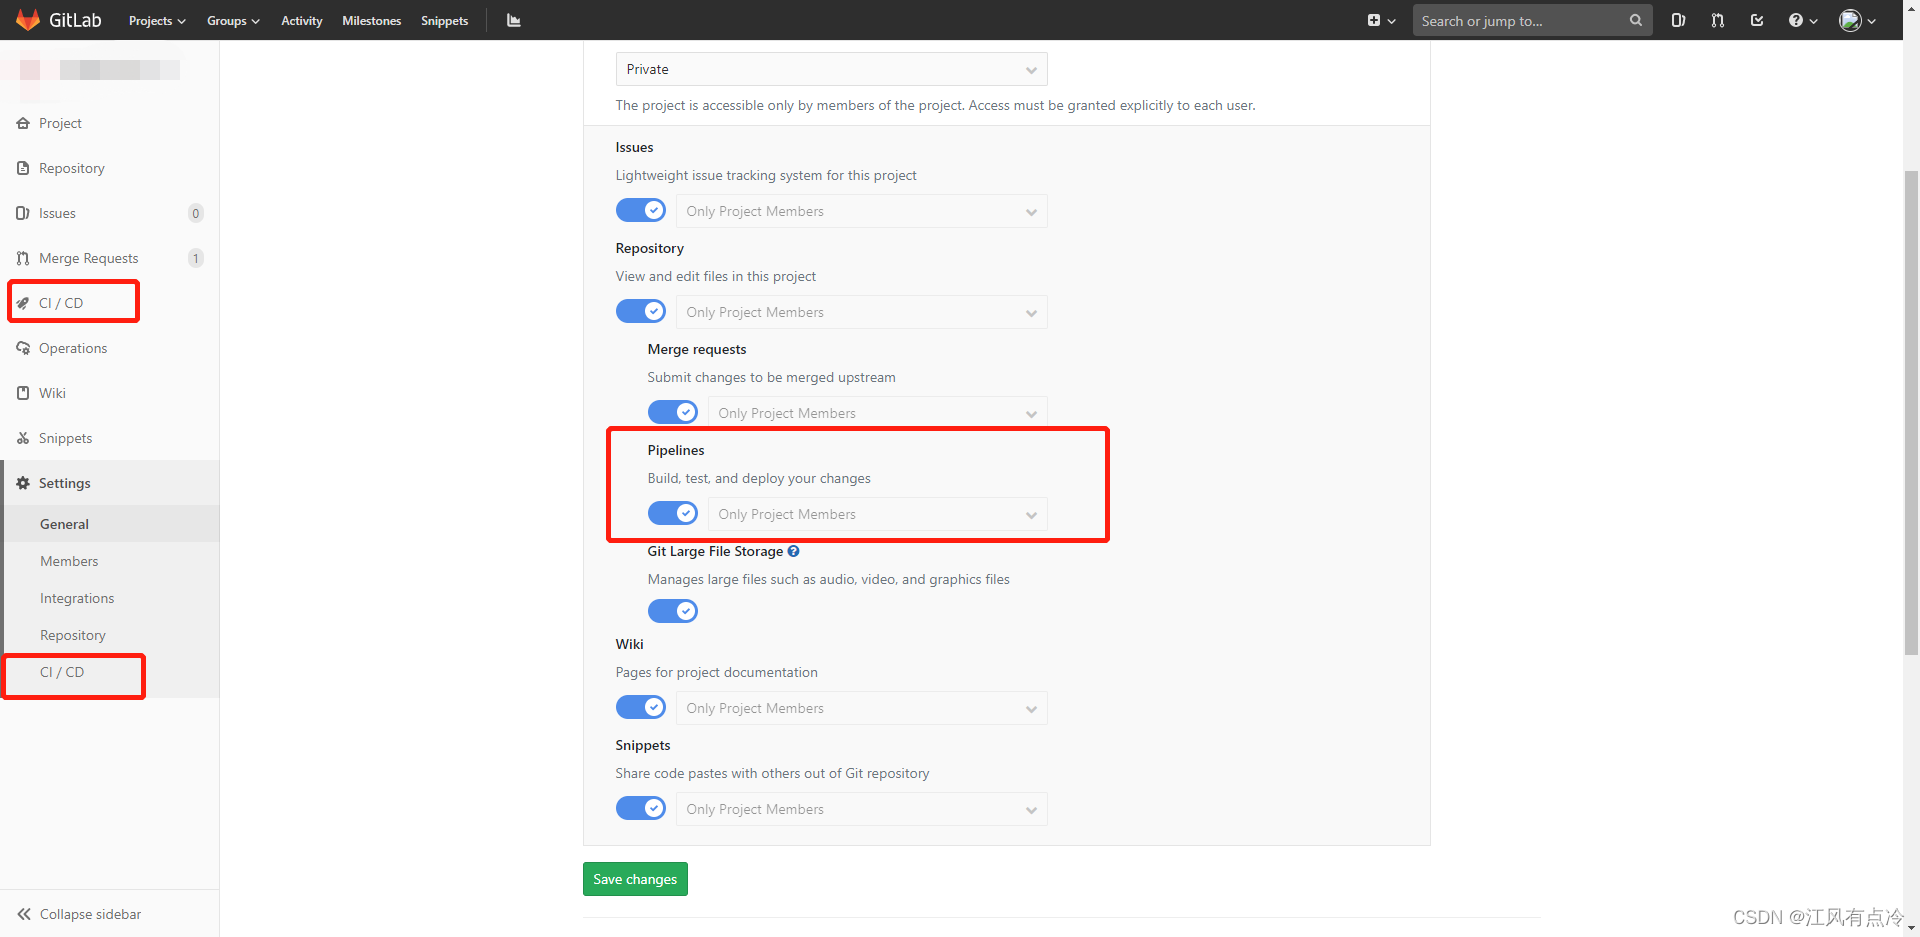Open the Operations sidebar link

[73, 348]
